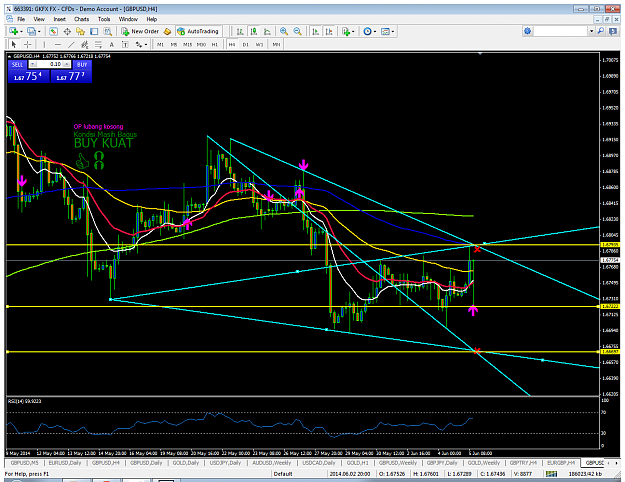This screenshot has height=482, width=625.
Task: Open the Data Window crosshair-circle icon
Action: [x=67, y=31]
